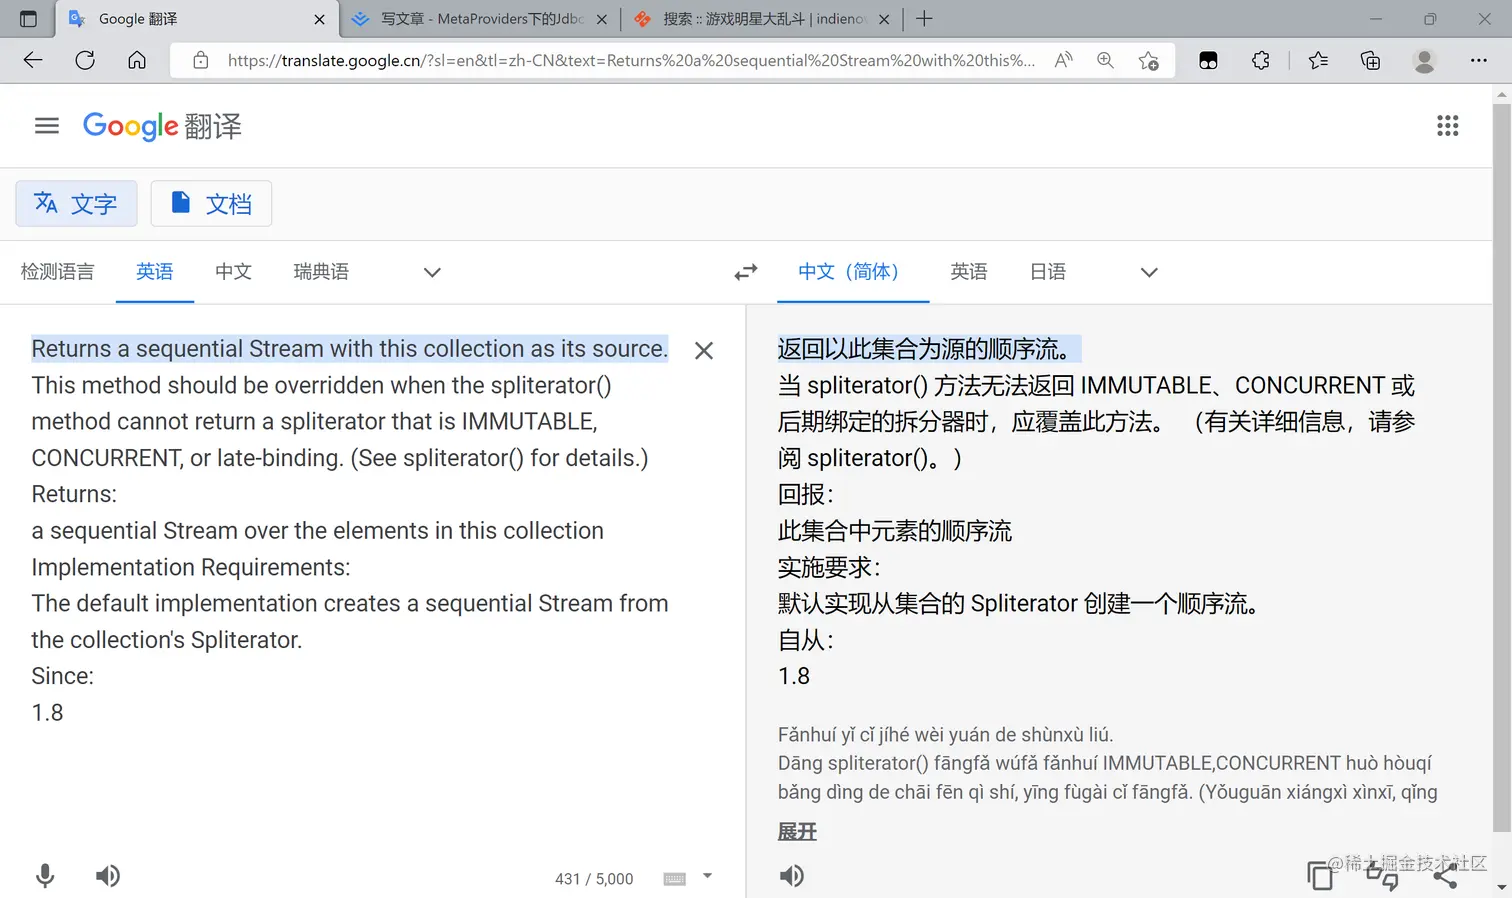The width and height of the screenshot is (1512, 898).
Task: Click the source text line 'Since:'
Action: (63, 676)
